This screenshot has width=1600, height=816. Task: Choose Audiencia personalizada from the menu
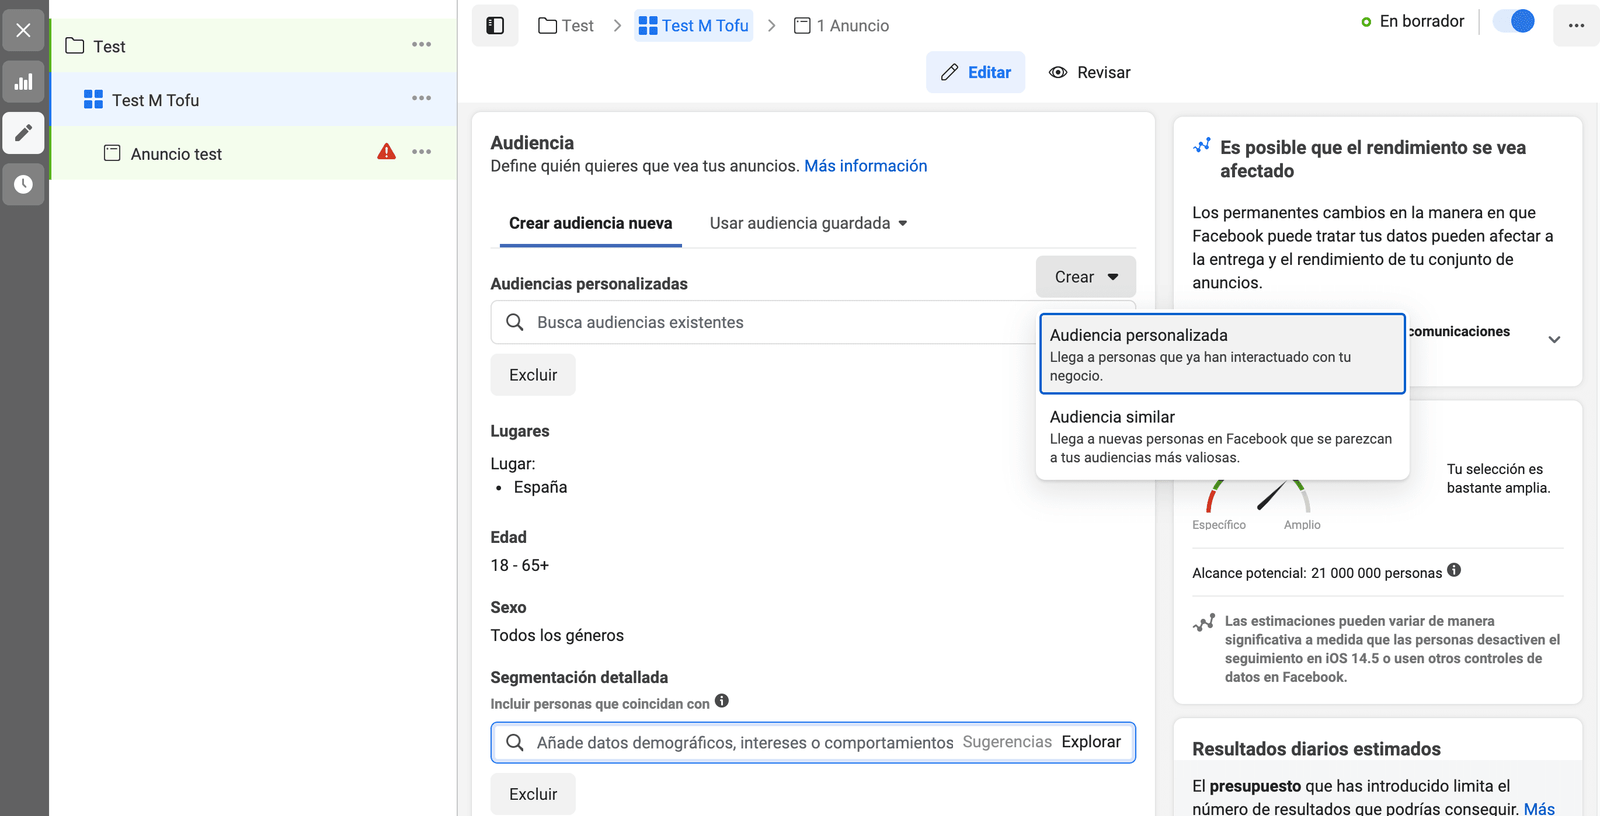[1221, 354]
